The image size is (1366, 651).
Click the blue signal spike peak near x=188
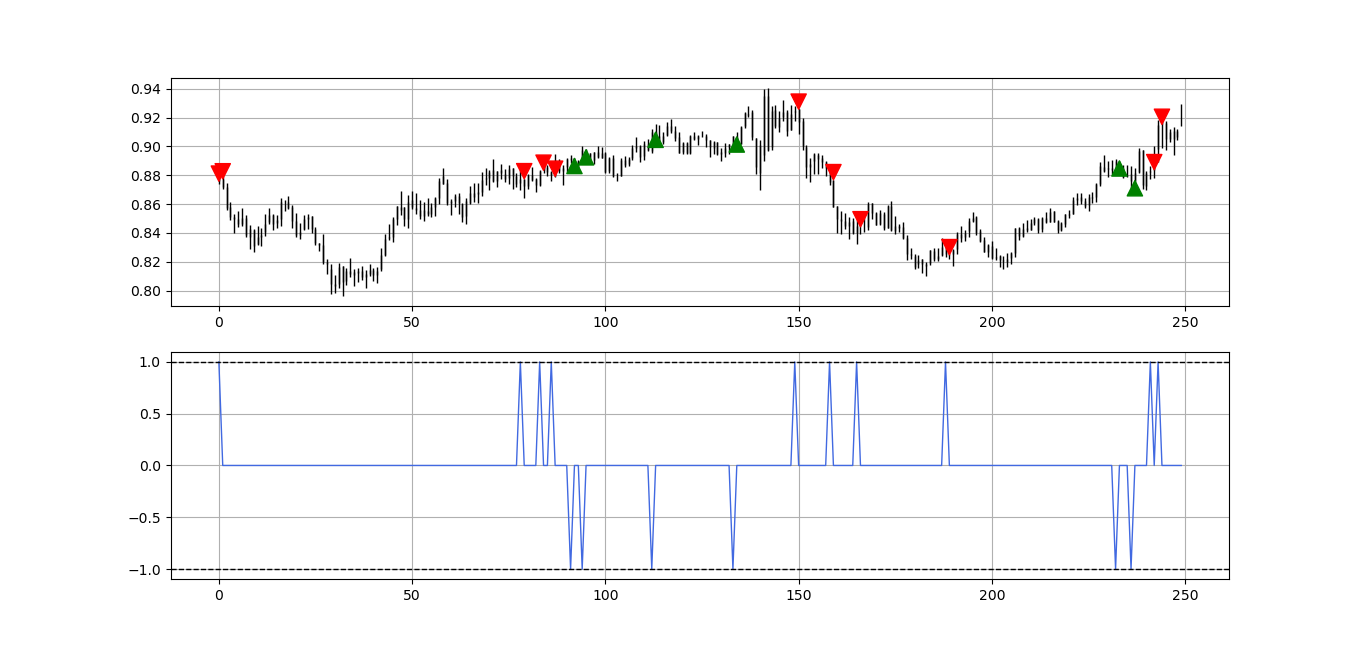tap(945, 363)
